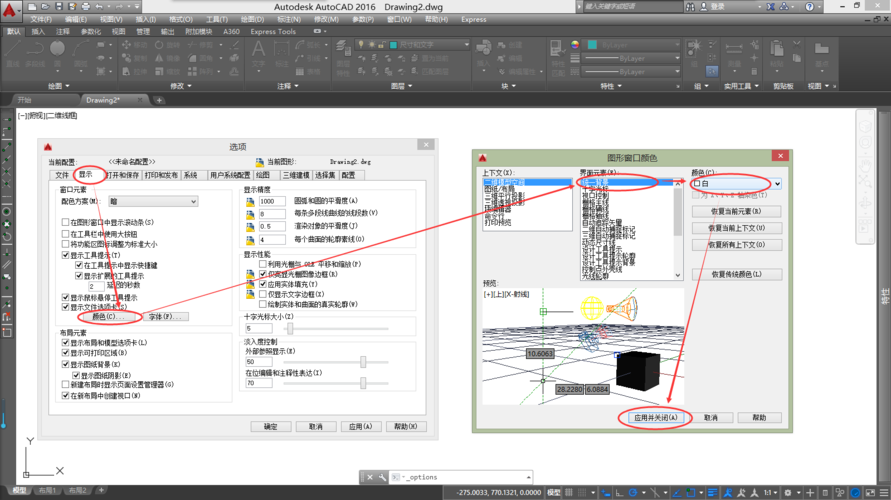Screen dimensions: 891x500
Task: Click the binoculars search icon in title bar
Action: pyautogui.click(x=690, y=7)
